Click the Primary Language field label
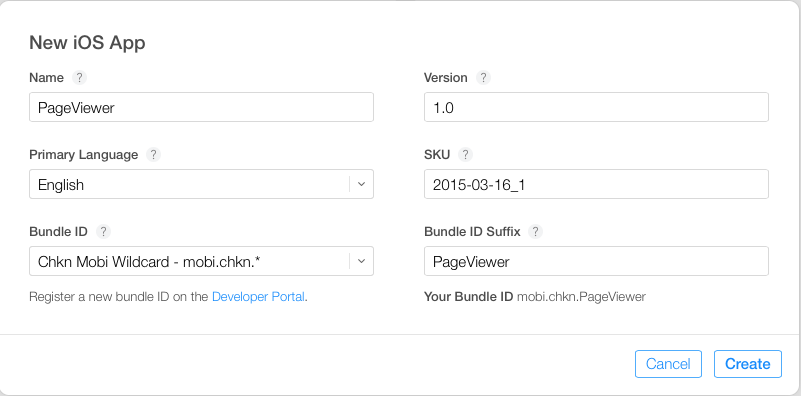 84,155
